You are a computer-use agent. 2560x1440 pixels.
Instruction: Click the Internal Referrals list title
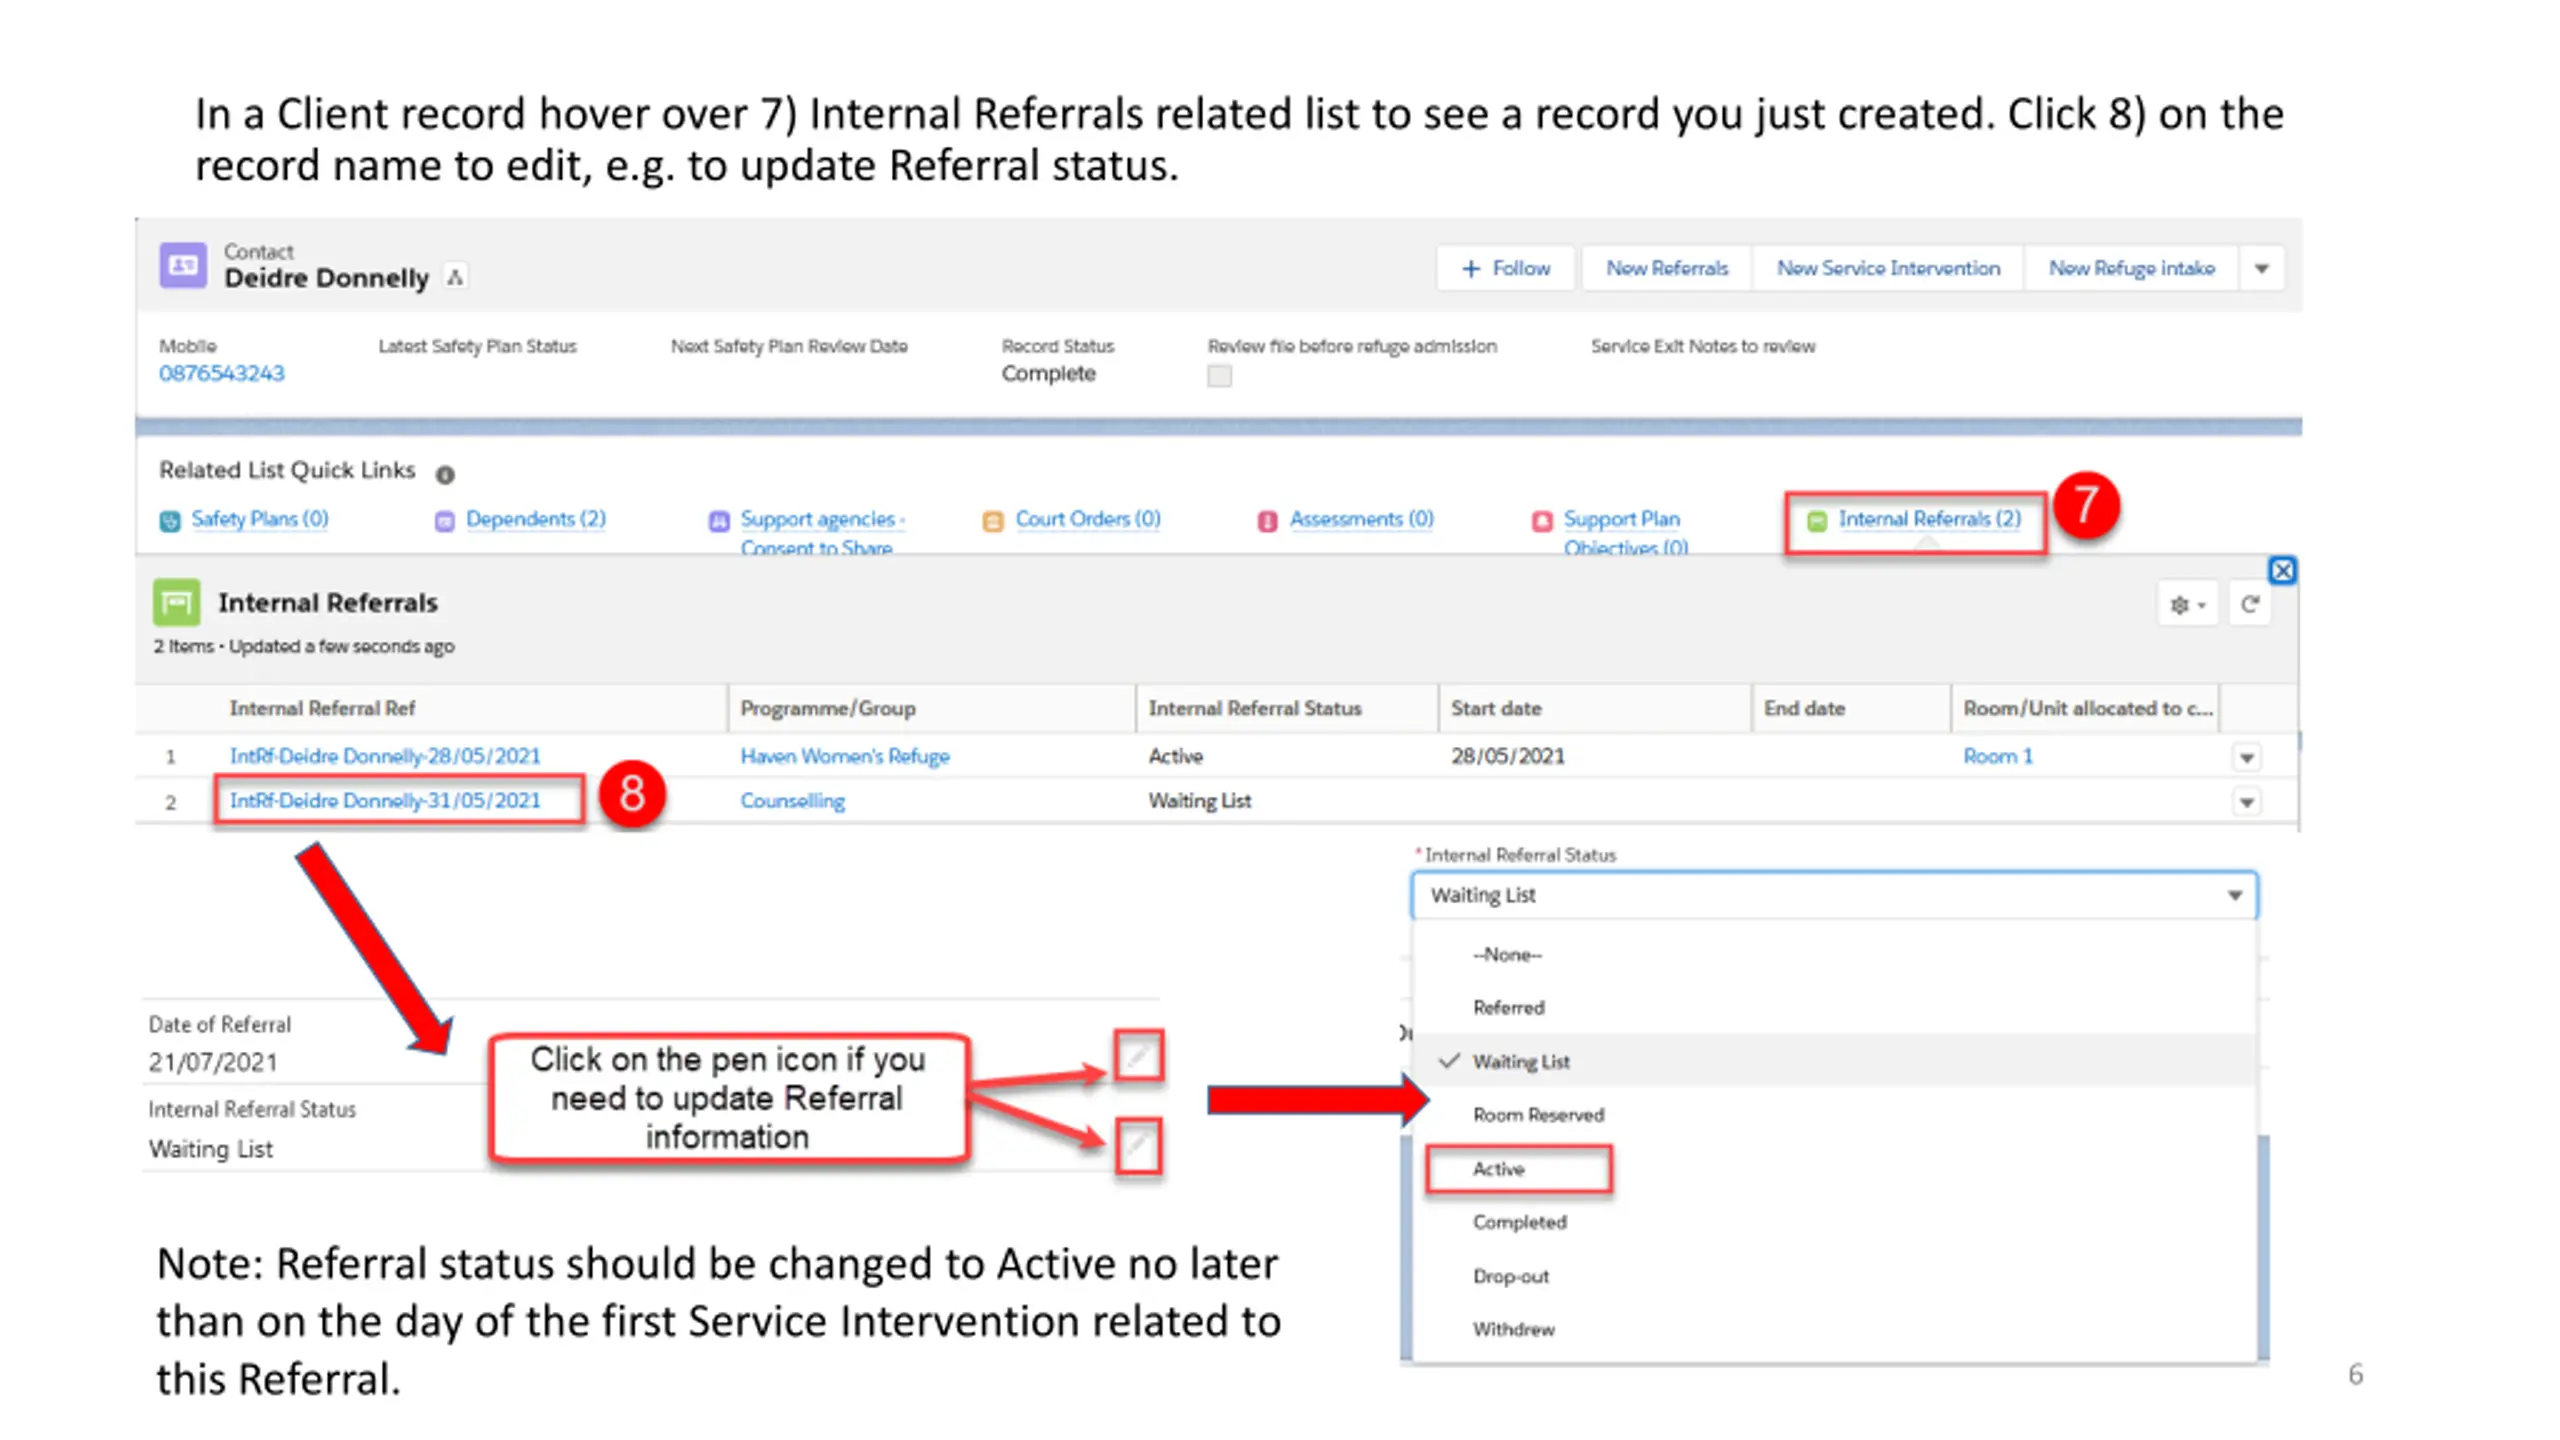328,603
